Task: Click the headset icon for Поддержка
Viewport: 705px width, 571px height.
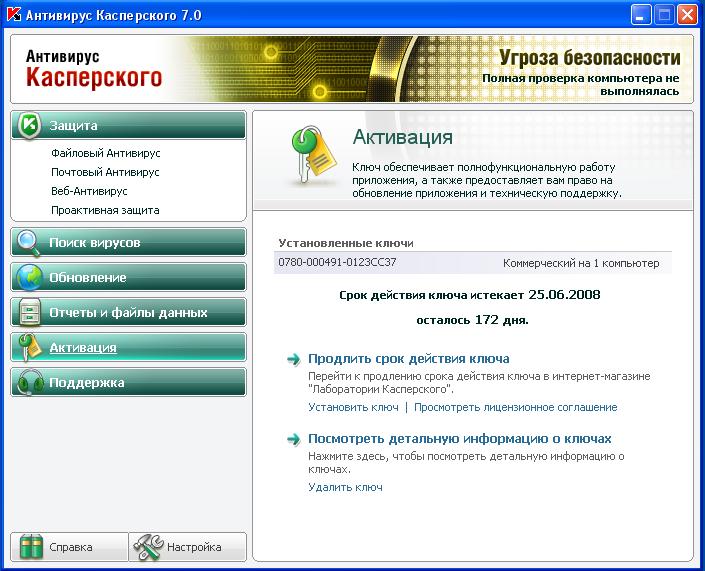Action: (x=30, y=383)
